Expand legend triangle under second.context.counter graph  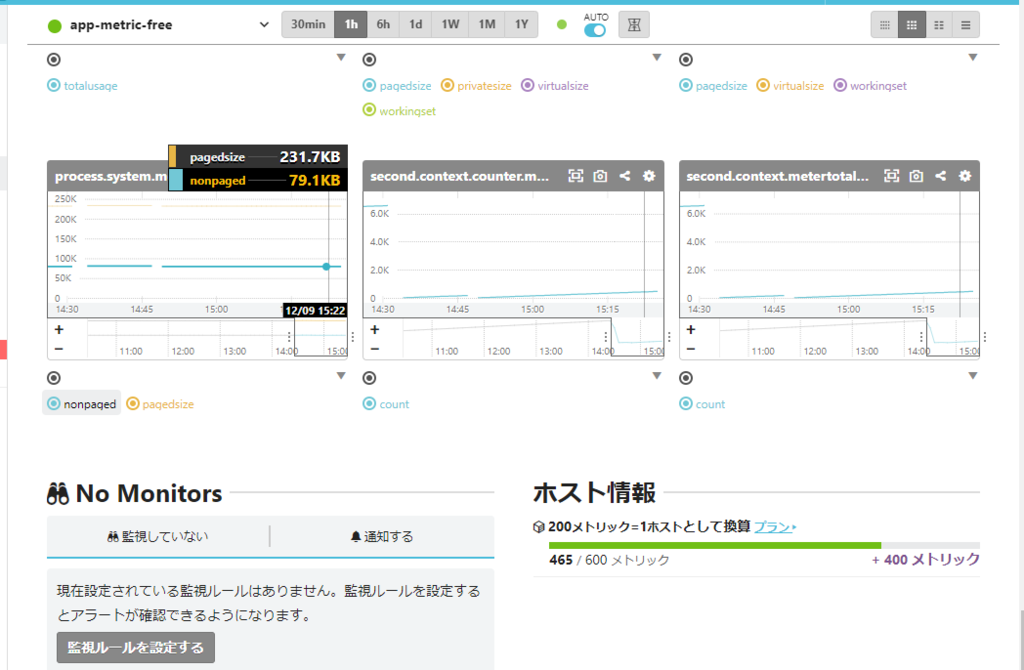coord(657,375)
